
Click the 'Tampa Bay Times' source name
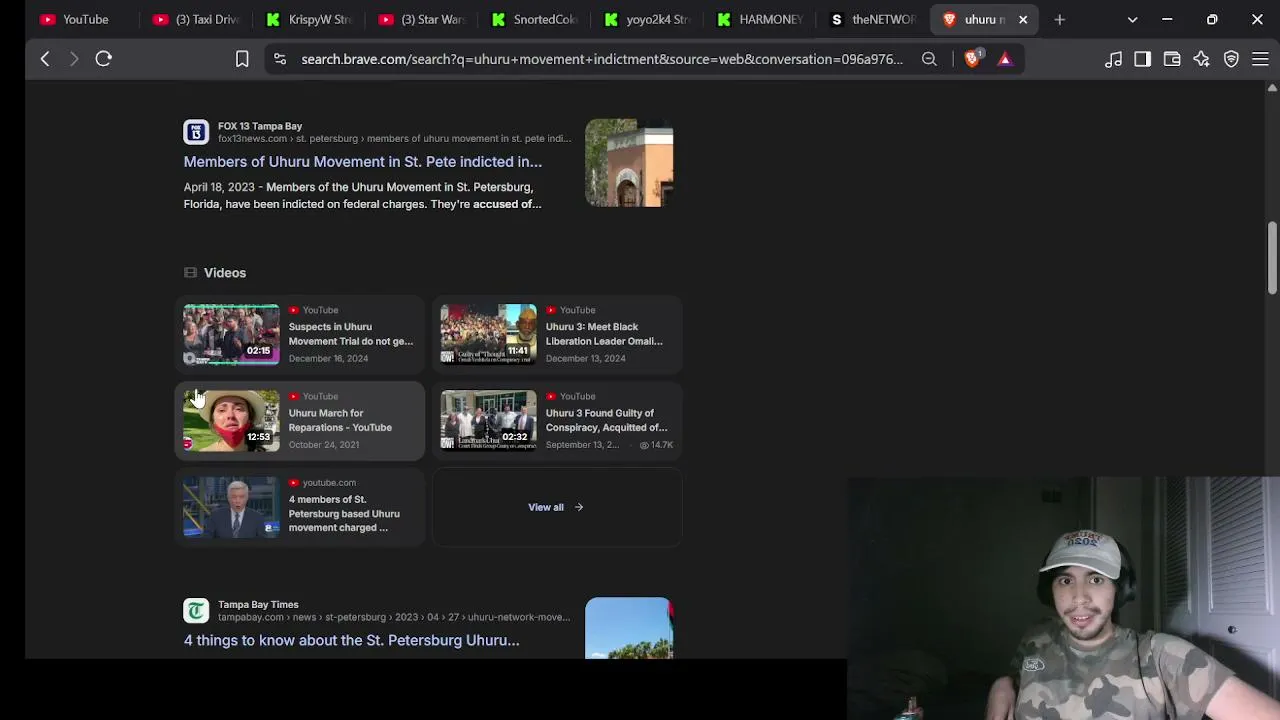(x=258, y=604)
